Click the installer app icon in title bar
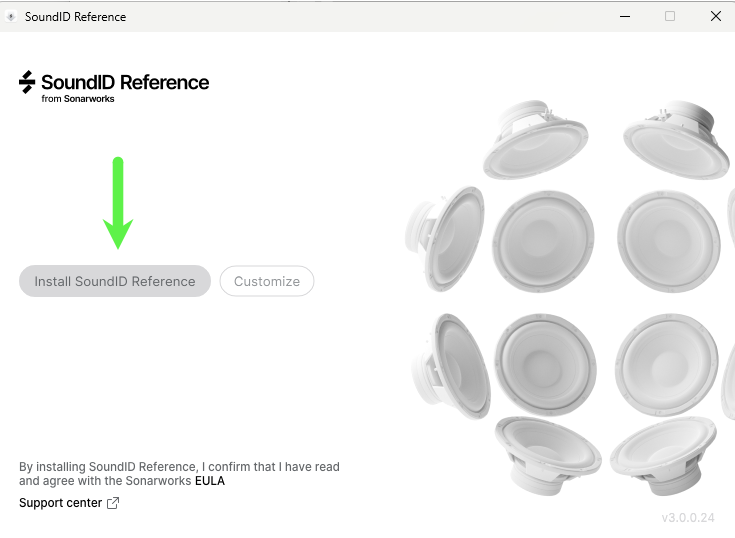 [x=11, y=16]
